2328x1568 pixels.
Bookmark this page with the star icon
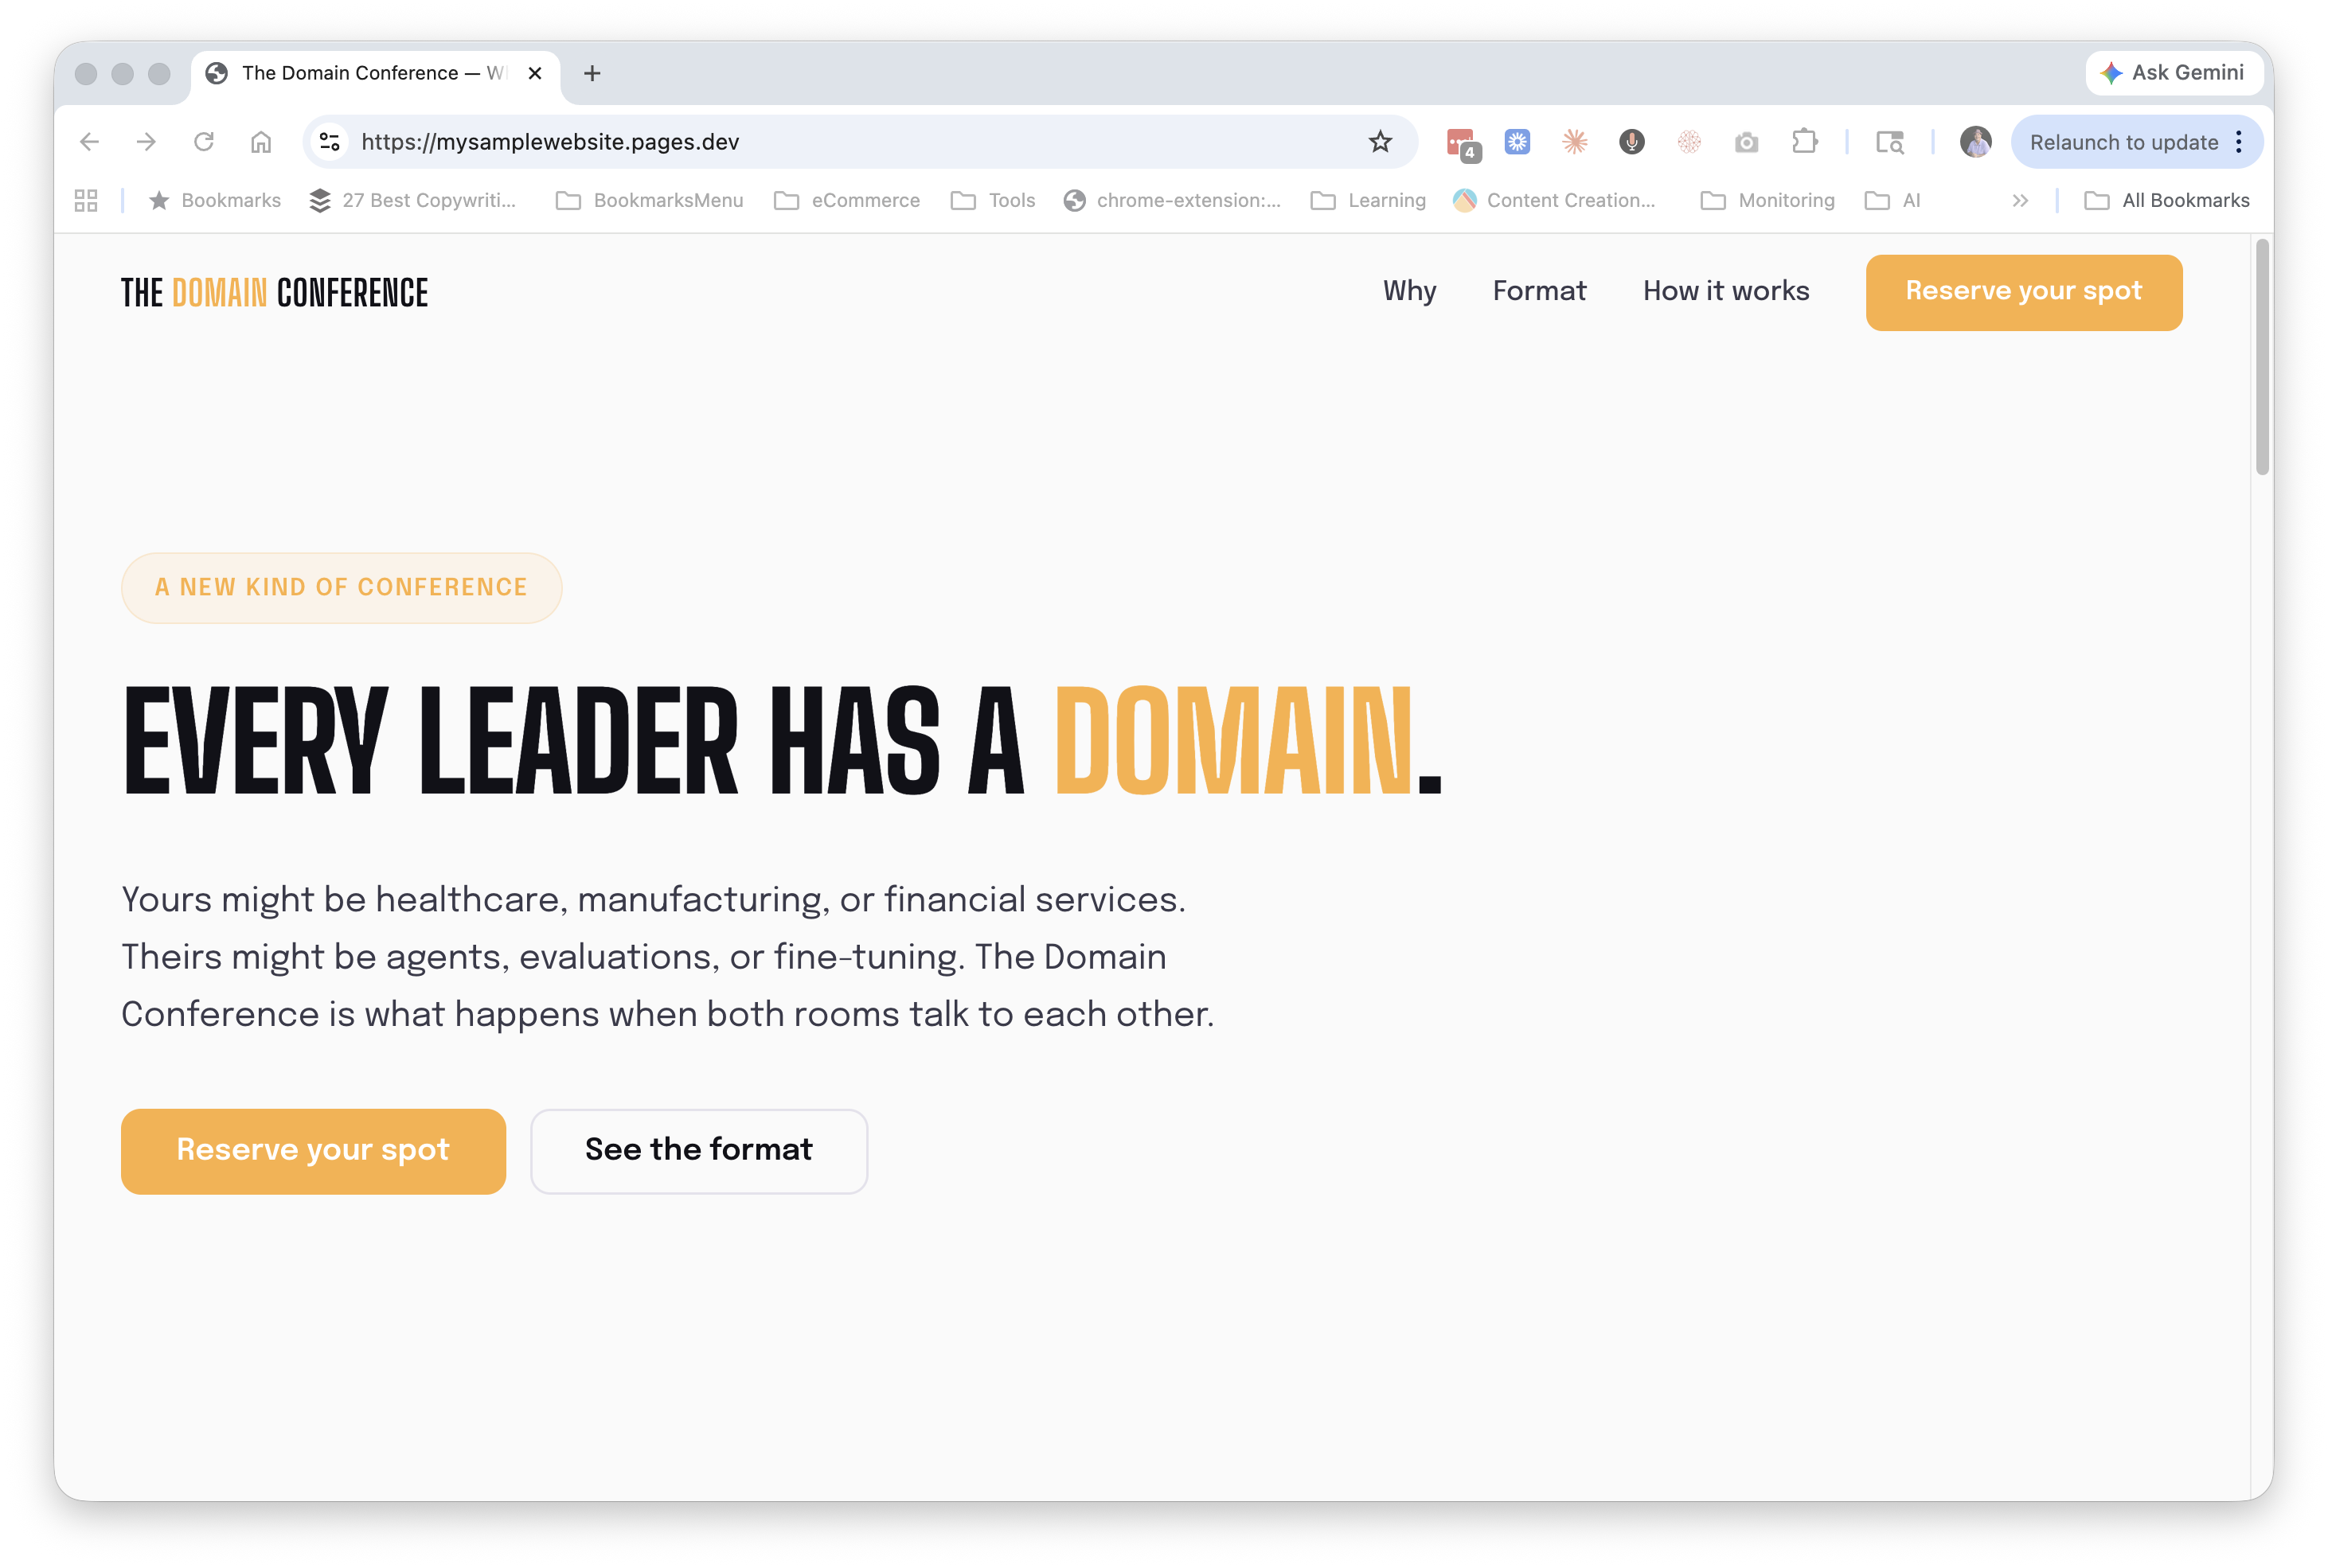(x=1380, y=142)
